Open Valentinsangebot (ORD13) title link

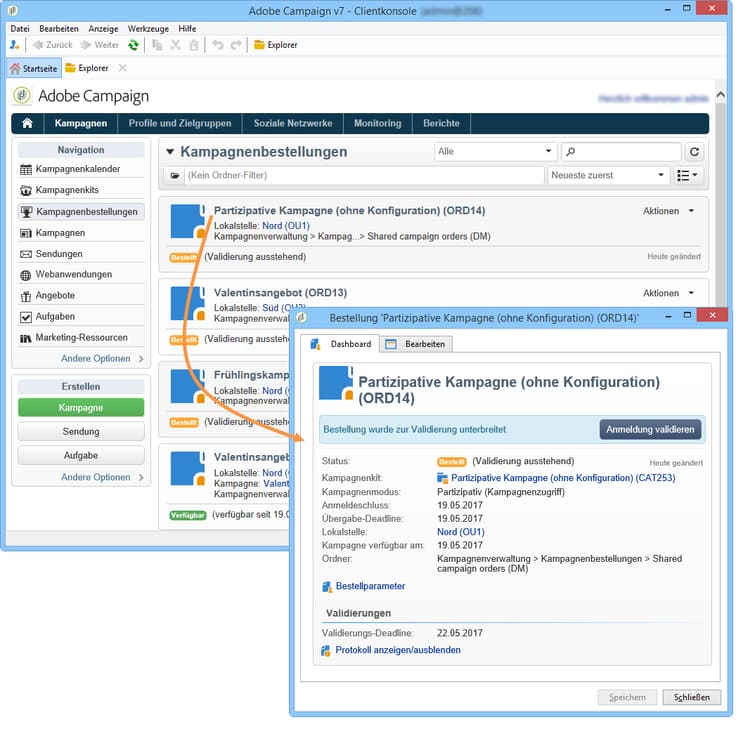click(x=280, y=293)
